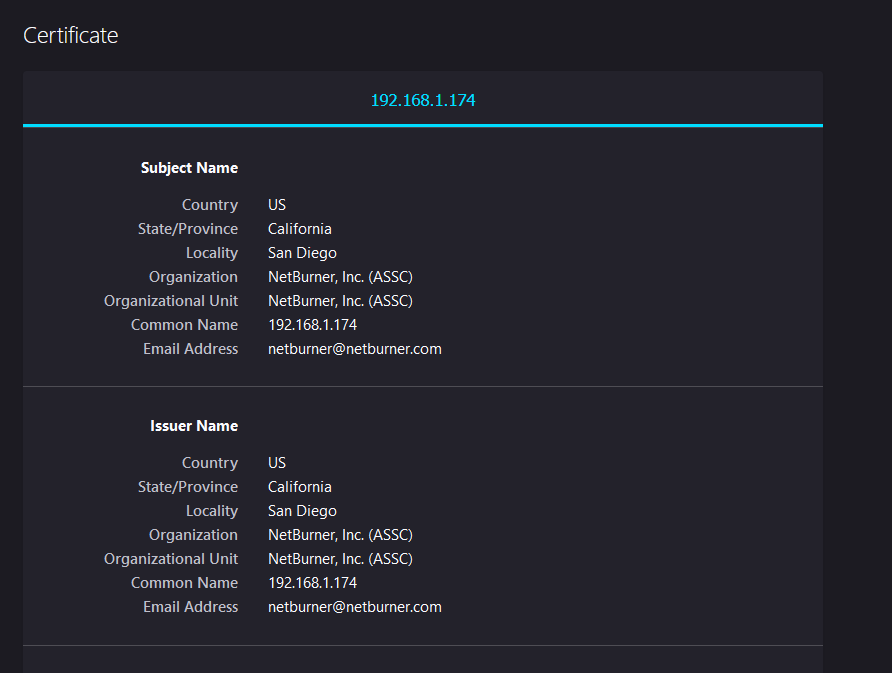Select Issuer Name Common Name value 192.168.1.174
The width and height of the screenshot is (892, 673).
coord(312,583)
